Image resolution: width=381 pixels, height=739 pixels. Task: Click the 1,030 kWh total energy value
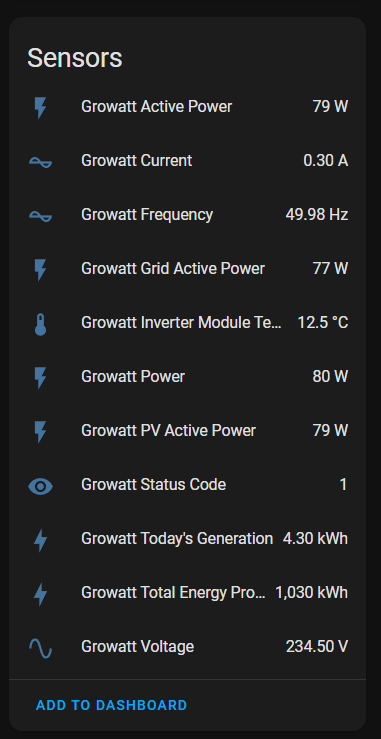312,592
